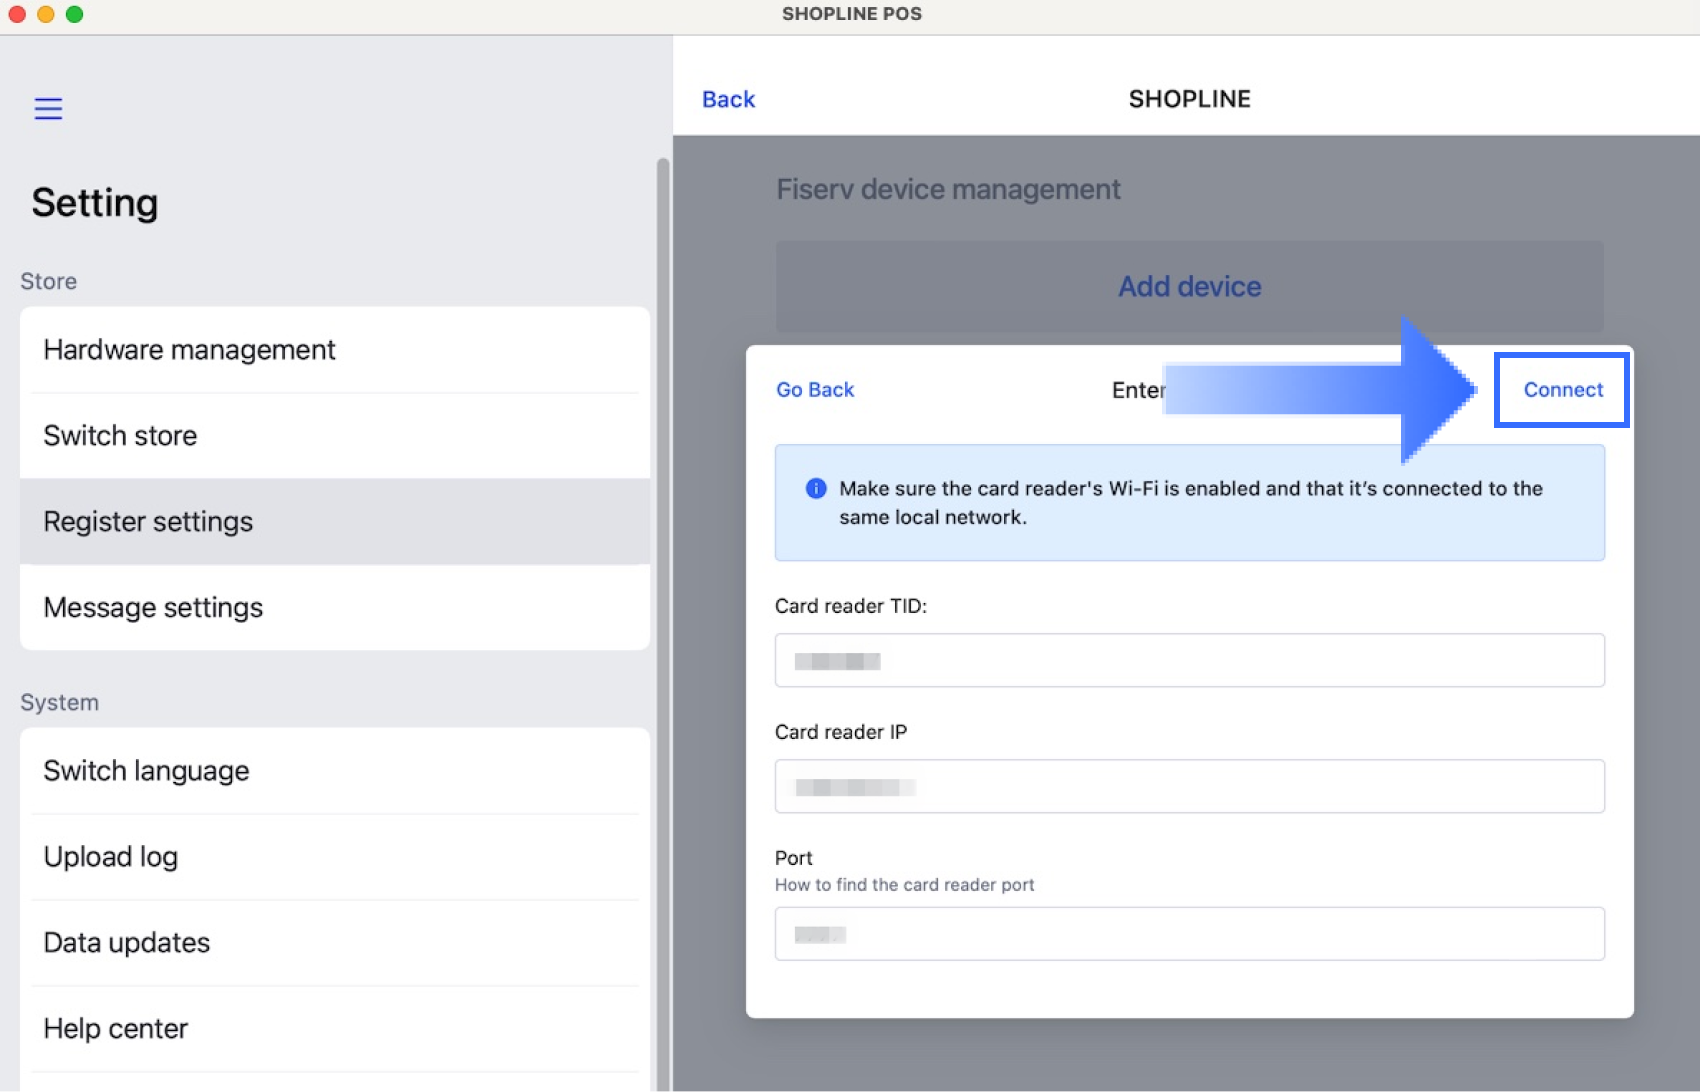Open Data updates
This screenshot has width=1700, height=1092.
tap(335, 943)
